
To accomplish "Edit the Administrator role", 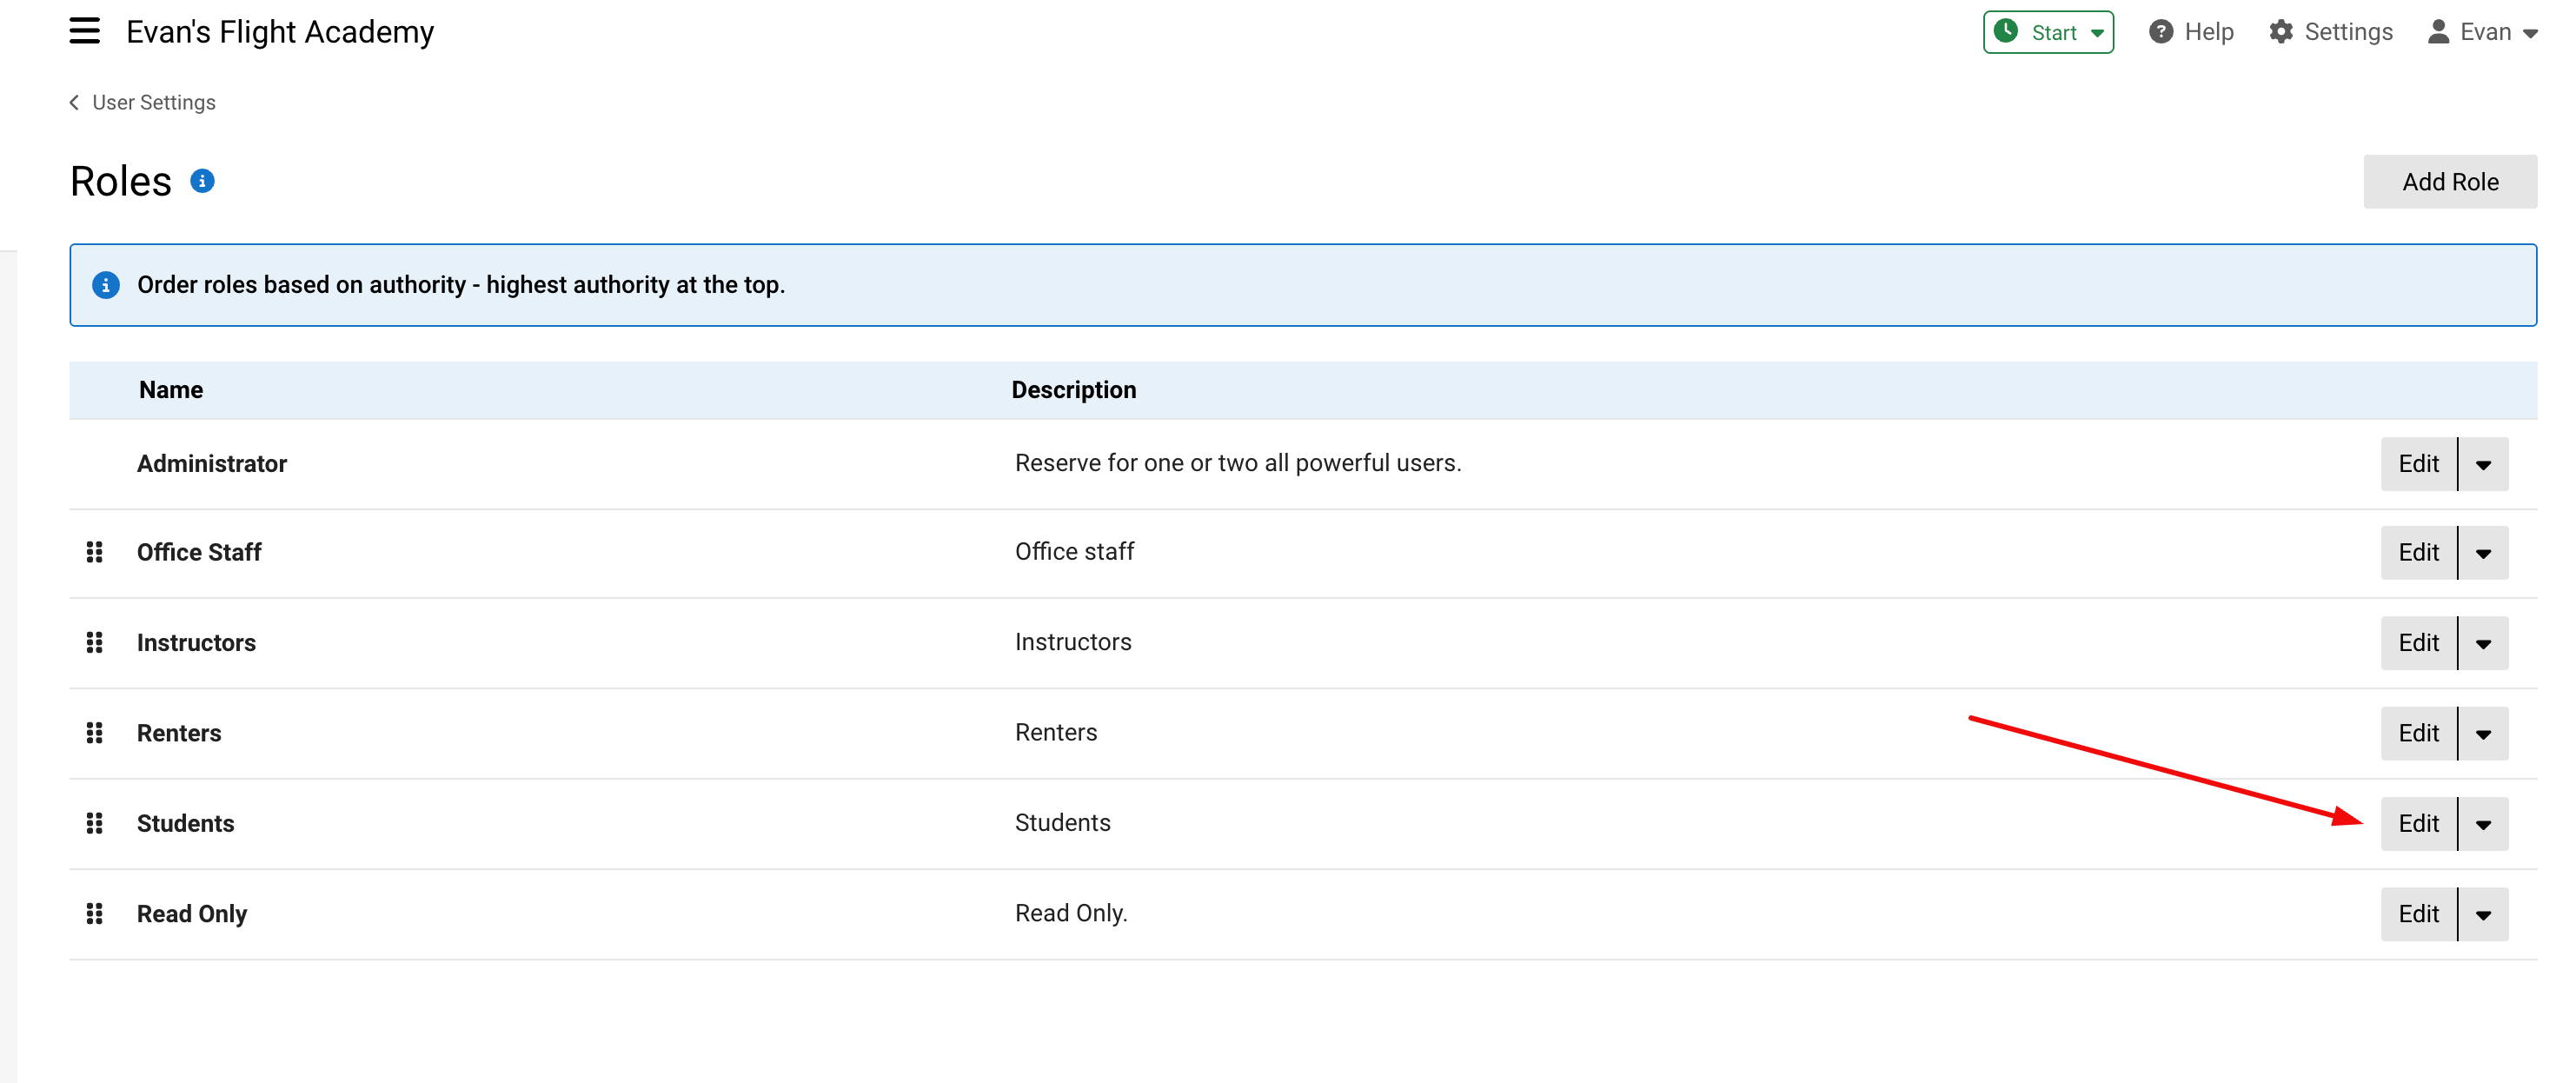I will click(2418, 464).
